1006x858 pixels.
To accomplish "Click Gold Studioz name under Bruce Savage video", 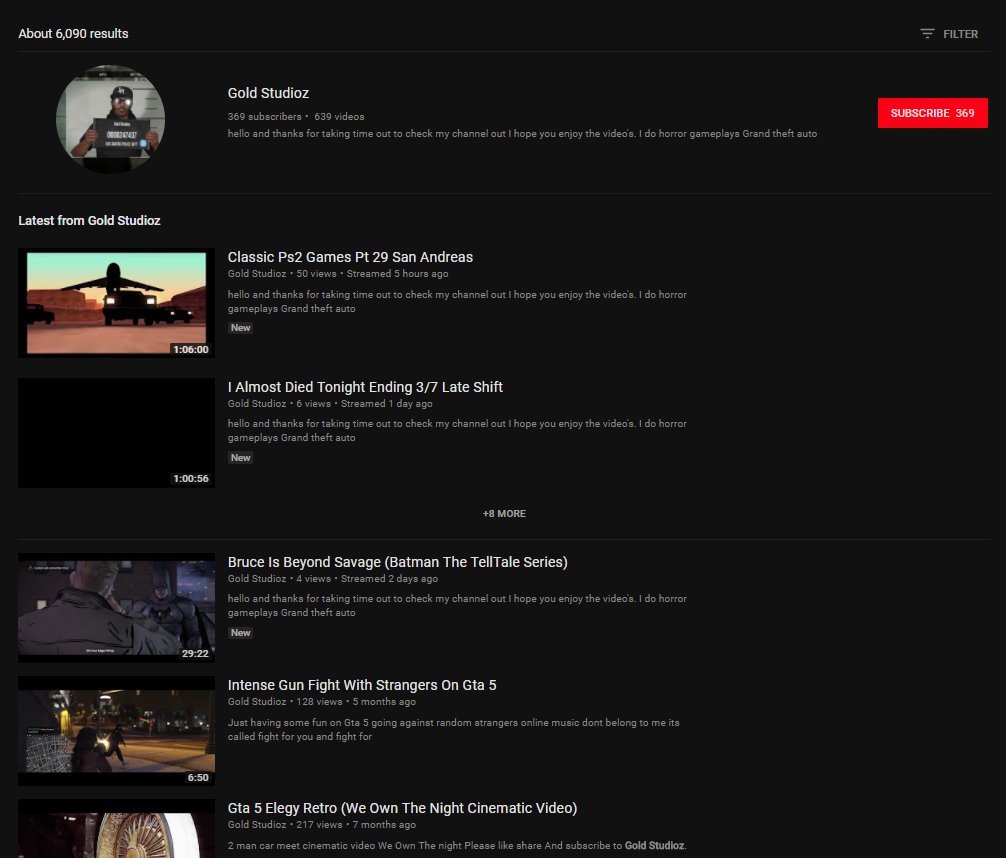I will 257,579.
